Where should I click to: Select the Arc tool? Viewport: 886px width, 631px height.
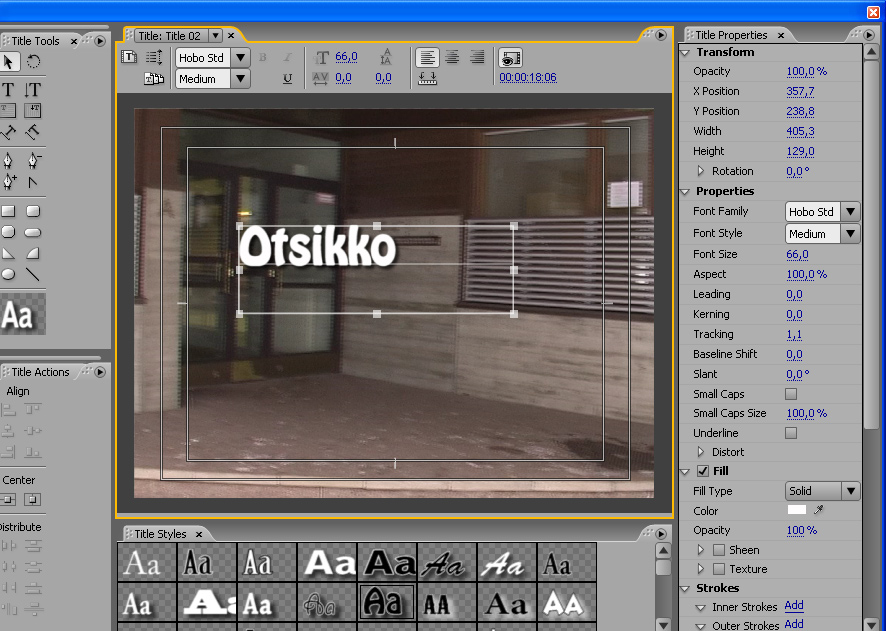click(x=33, y=253)
